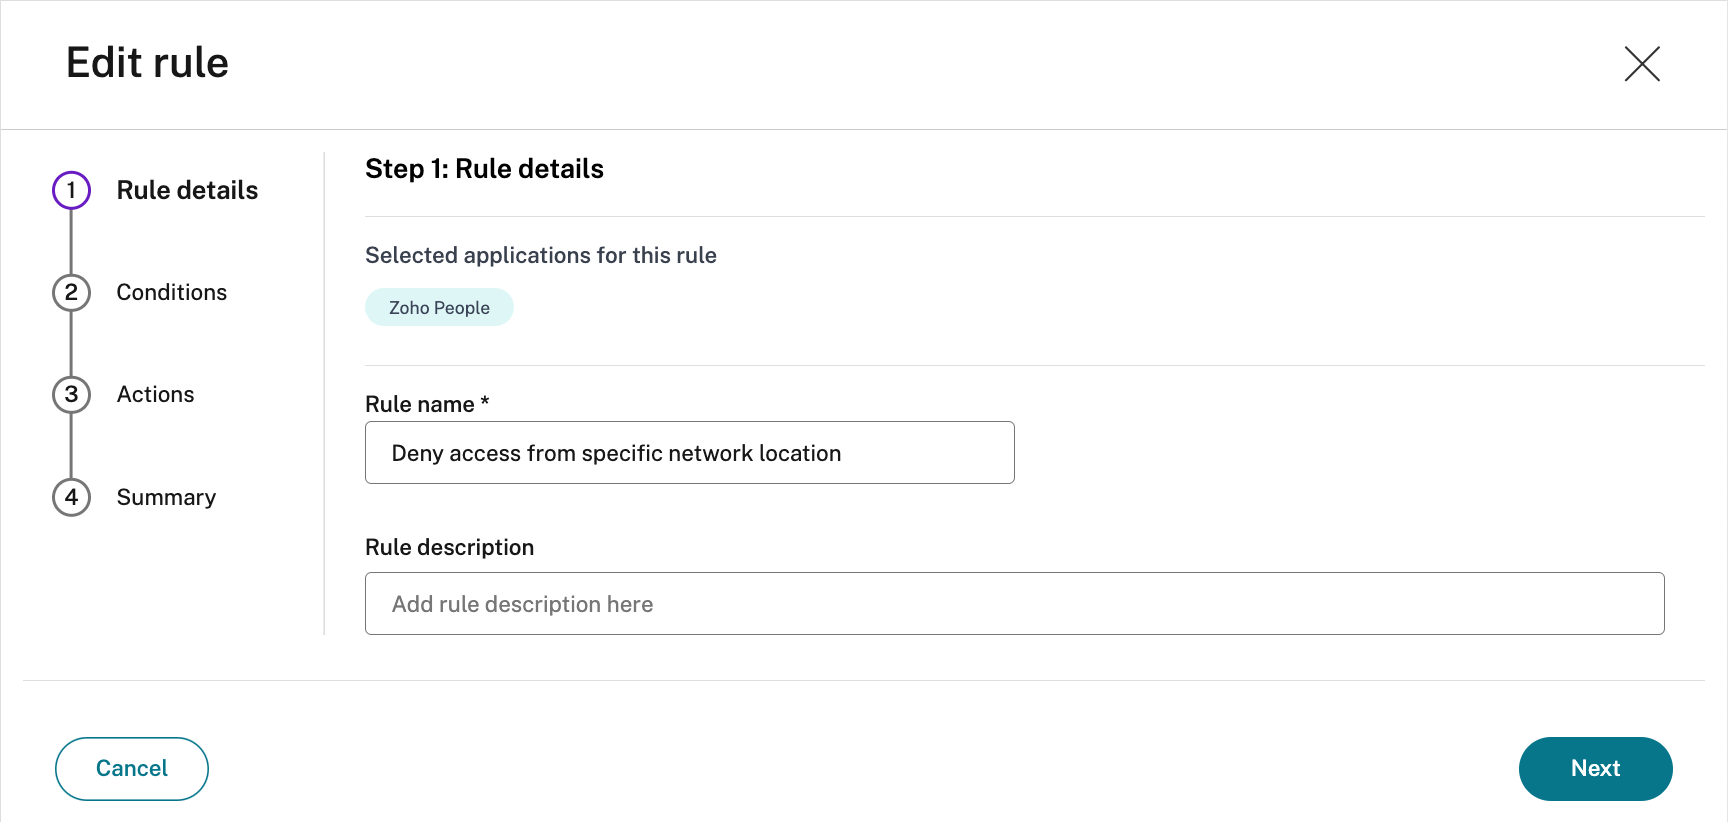
Task: Click "Selected applications for this rule" text
Action: pos(540,255)
